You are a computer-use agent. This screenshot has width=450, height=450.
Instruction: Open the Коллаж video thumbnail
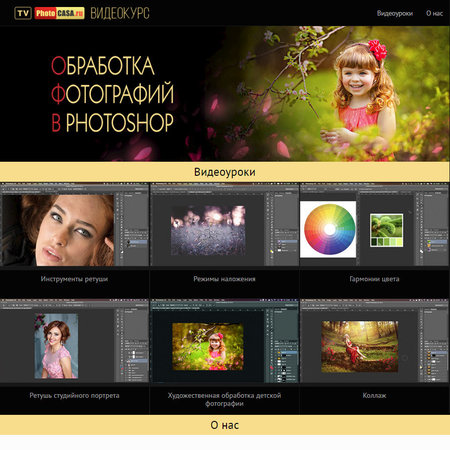(x=375, y=341)
